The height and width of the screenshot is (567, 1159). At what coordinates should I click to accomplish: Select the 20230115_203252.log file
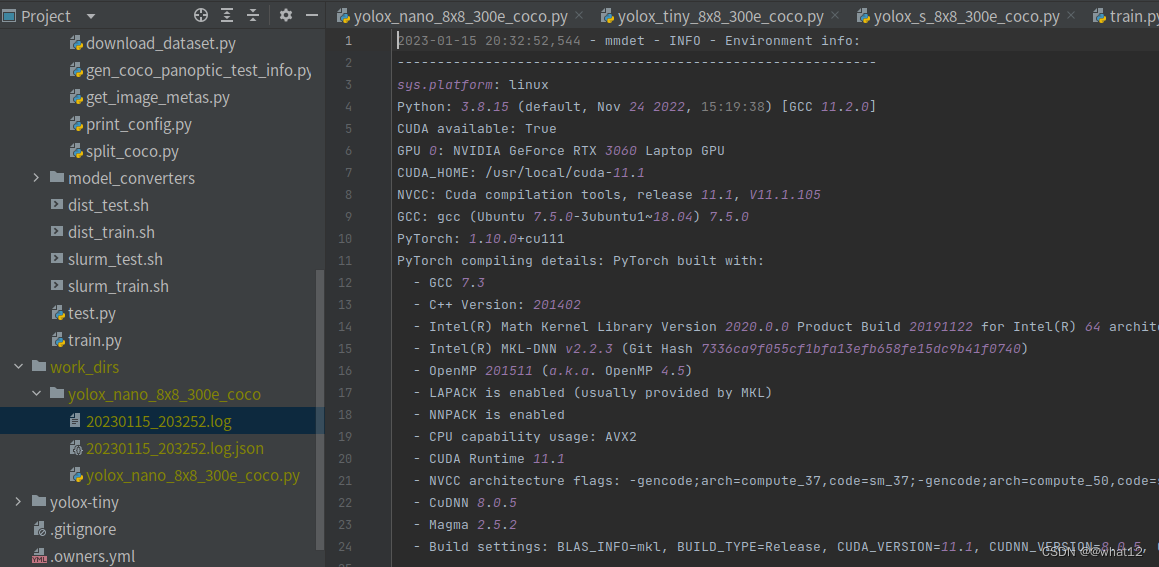pyautogui.click(x=159, y=421)
